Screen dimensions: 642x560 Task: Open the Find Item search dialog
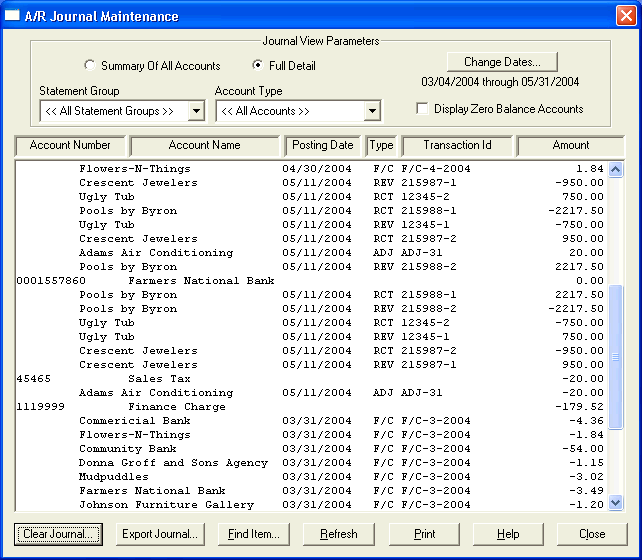point(254,534)
